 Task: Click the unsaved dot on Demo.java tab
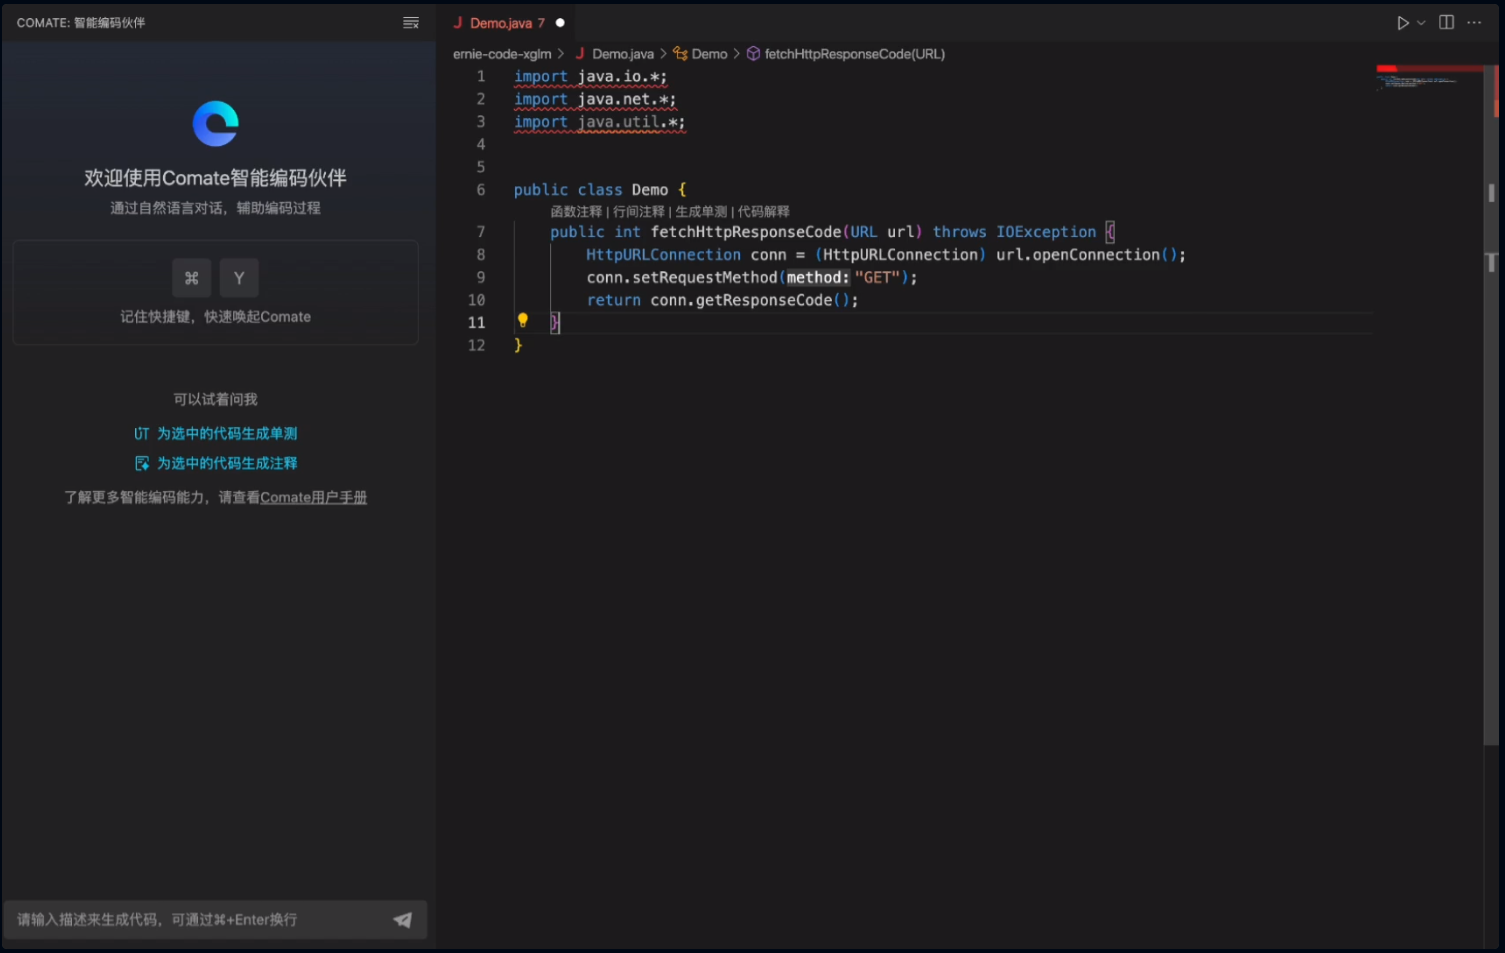click(x=560, y=23)
